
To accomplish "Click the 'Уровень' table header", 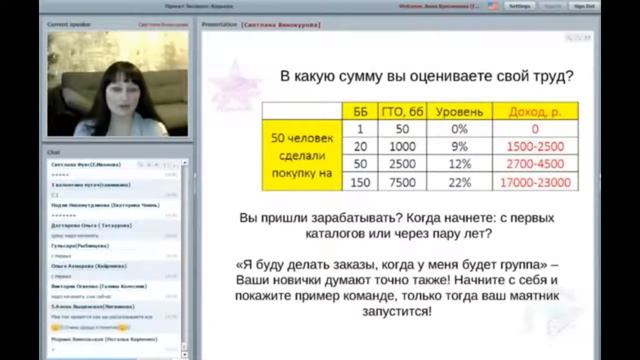I will [460, 111].
